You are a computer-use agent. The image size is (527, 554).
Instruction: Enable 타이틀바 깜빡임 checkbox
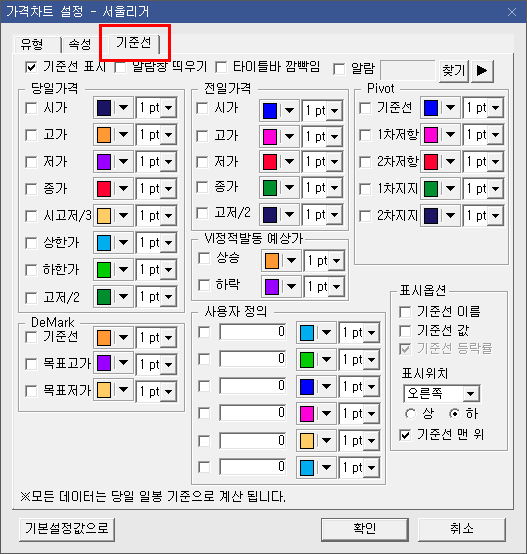pyautogui.click(x=221, y=67)
